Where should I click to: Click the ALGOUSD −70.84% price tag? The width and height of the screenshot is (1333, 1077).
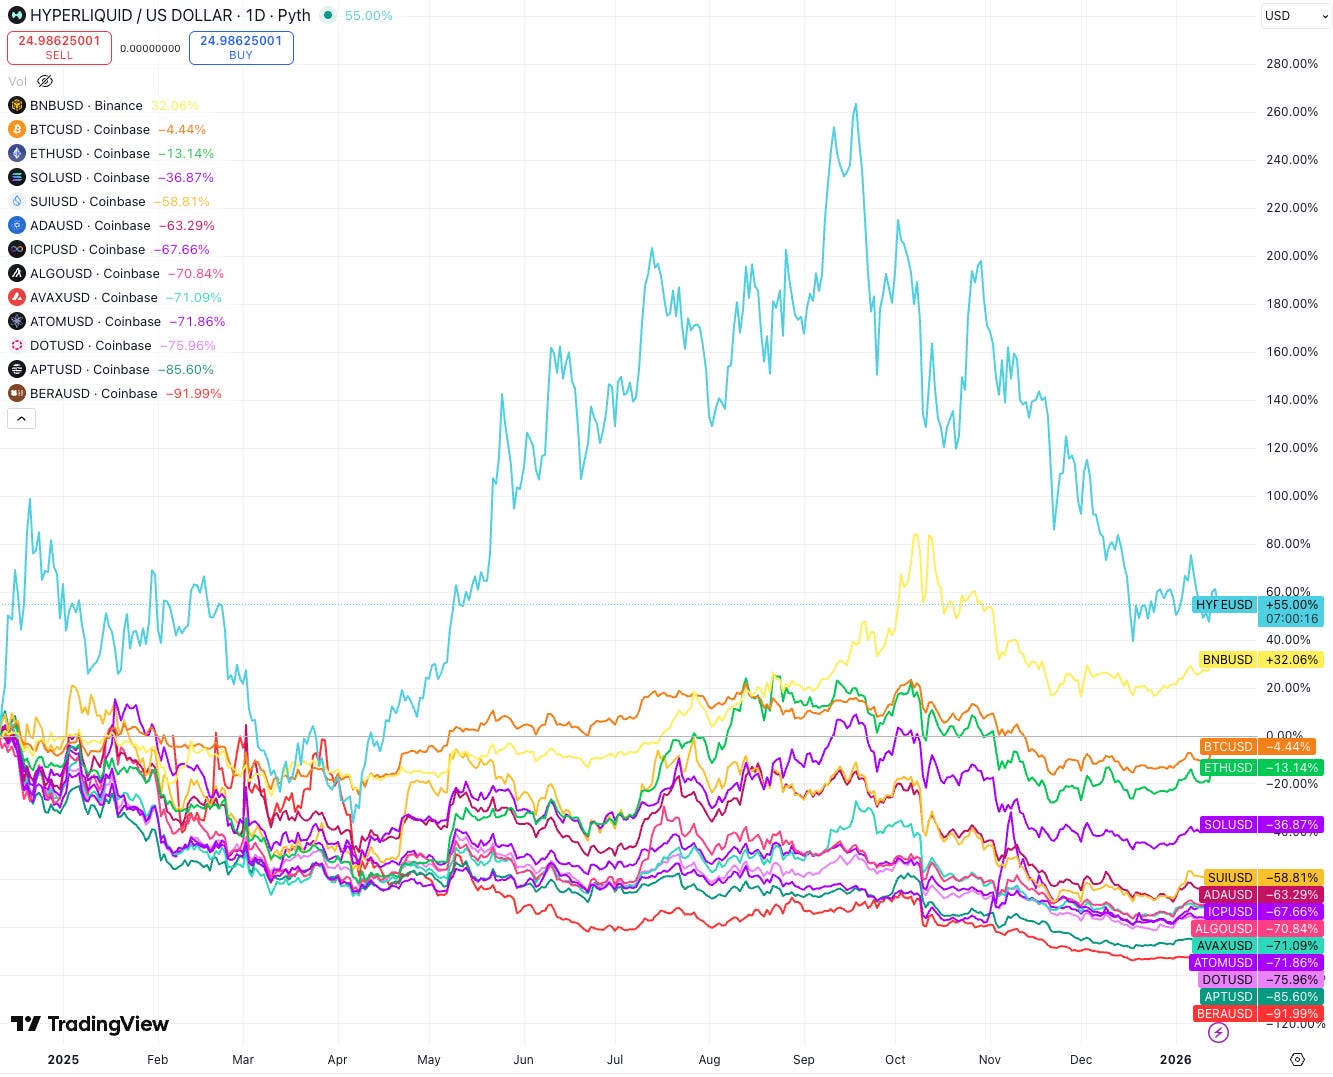tap(1258, 929)
